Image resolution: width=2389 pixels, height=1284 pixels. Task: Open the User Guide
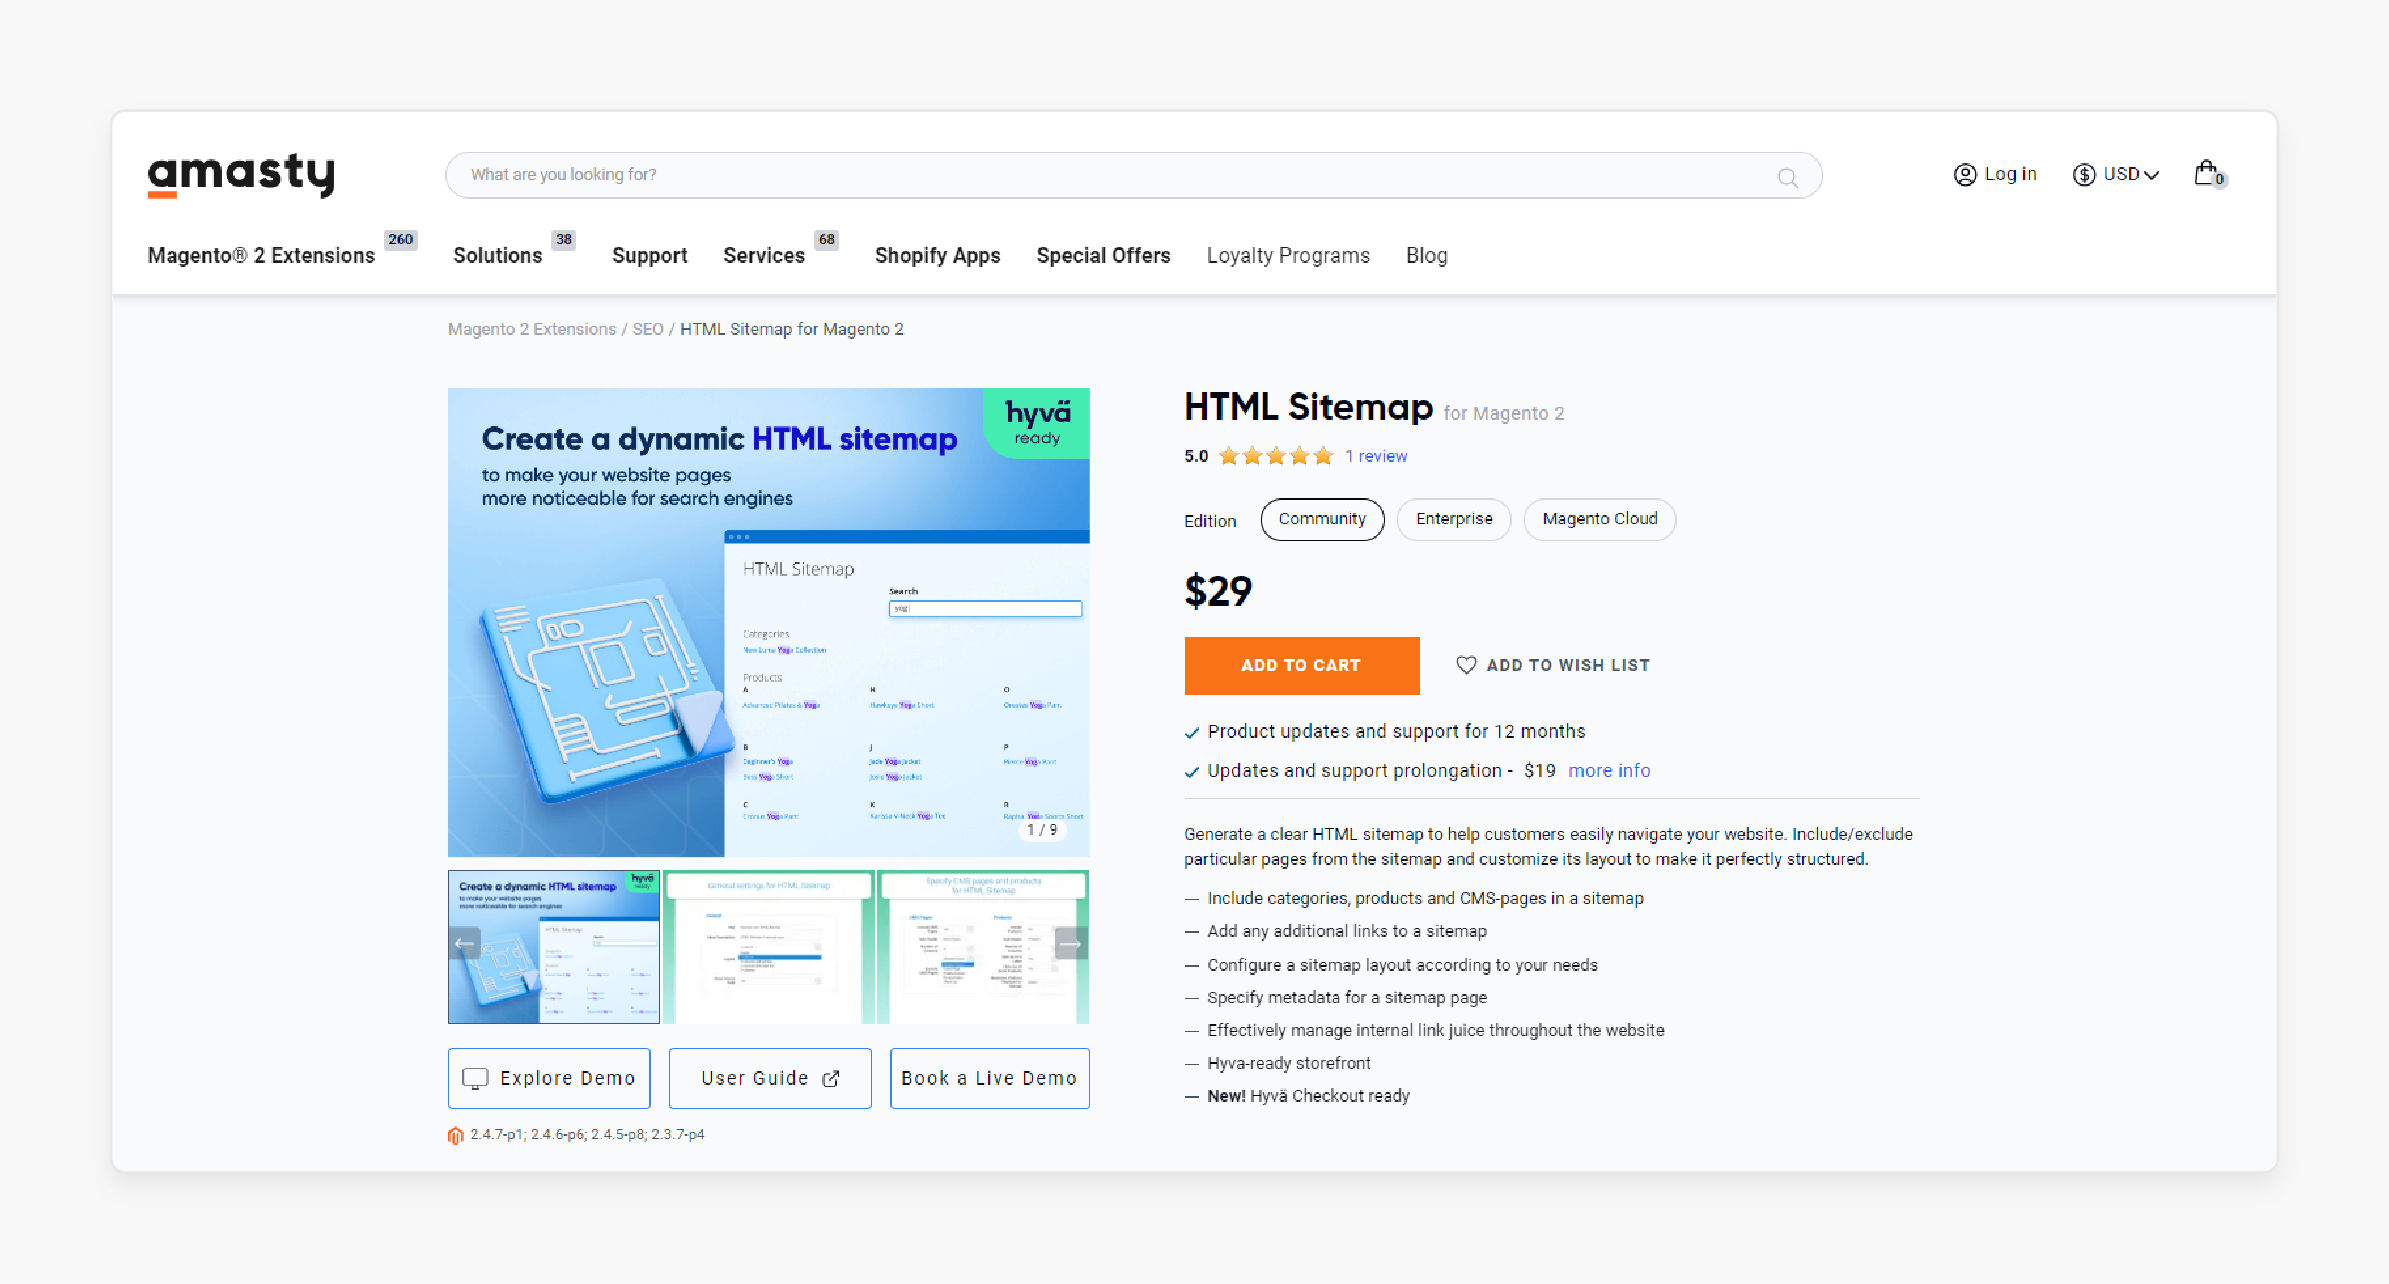coord(770,1078)
